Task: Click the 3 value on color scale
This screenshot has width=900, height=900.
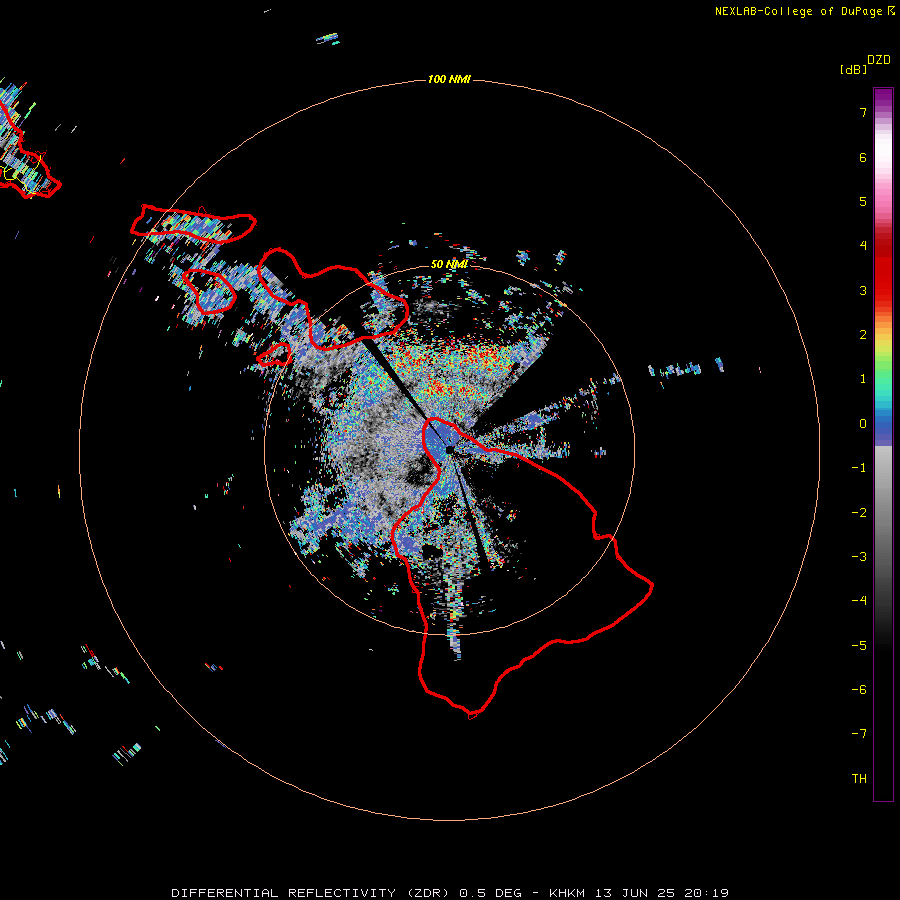Action: click(863, 290)
